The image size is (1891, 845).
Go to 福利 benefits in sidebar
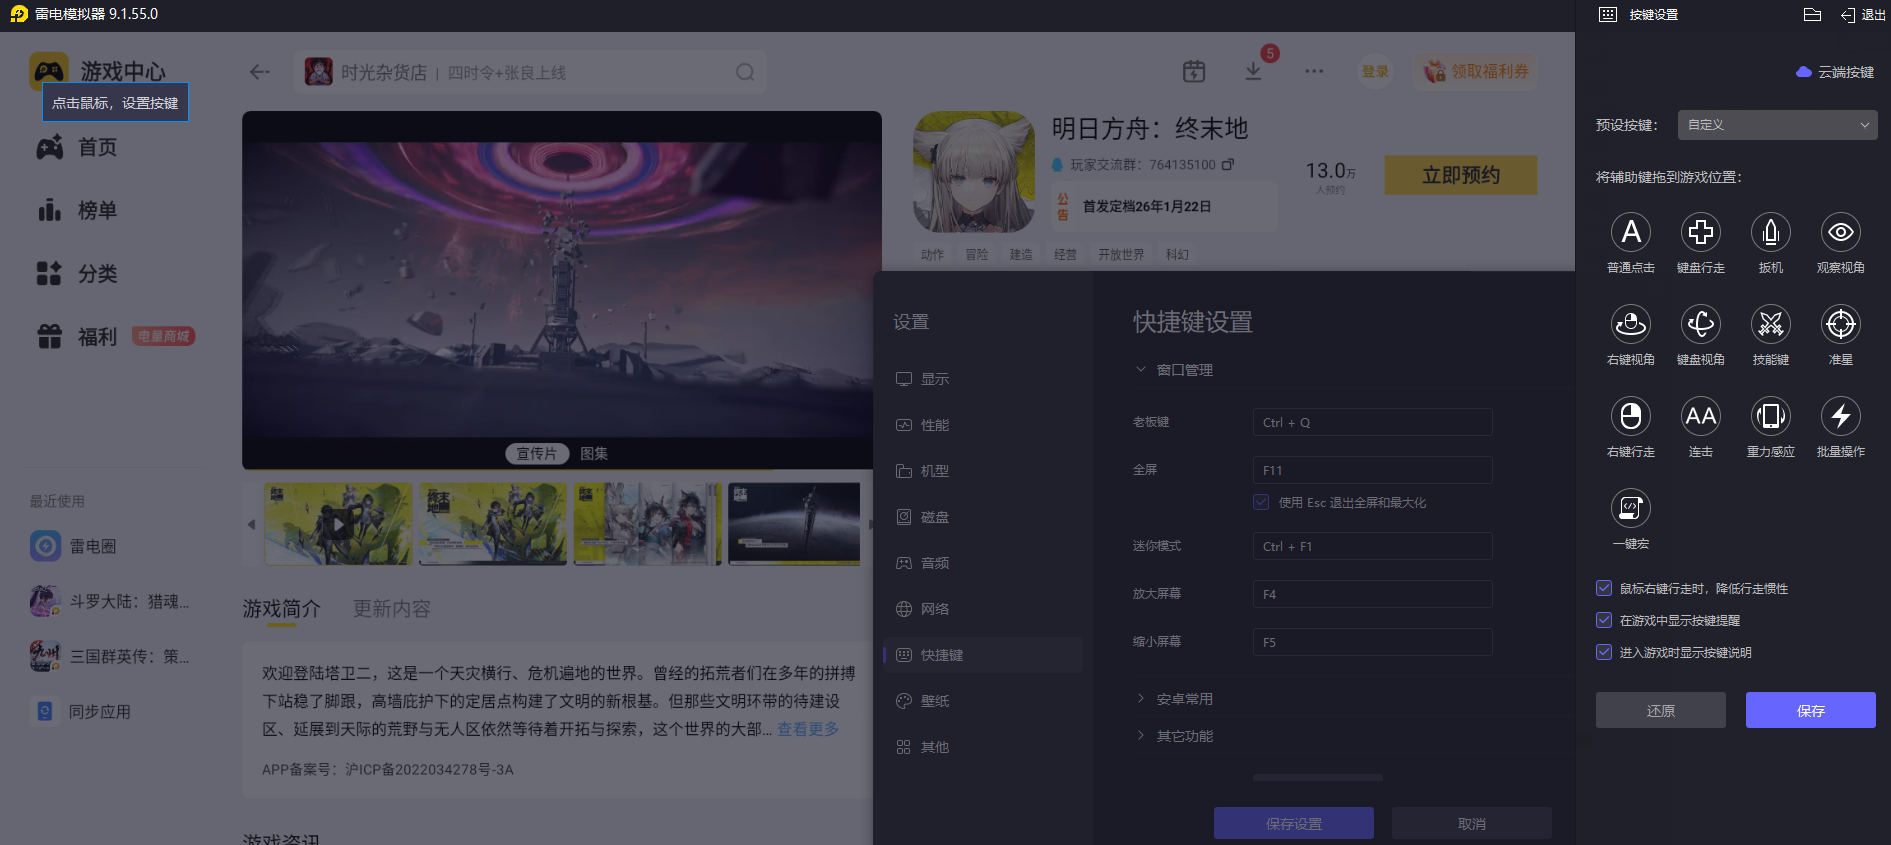pos(77,337)
